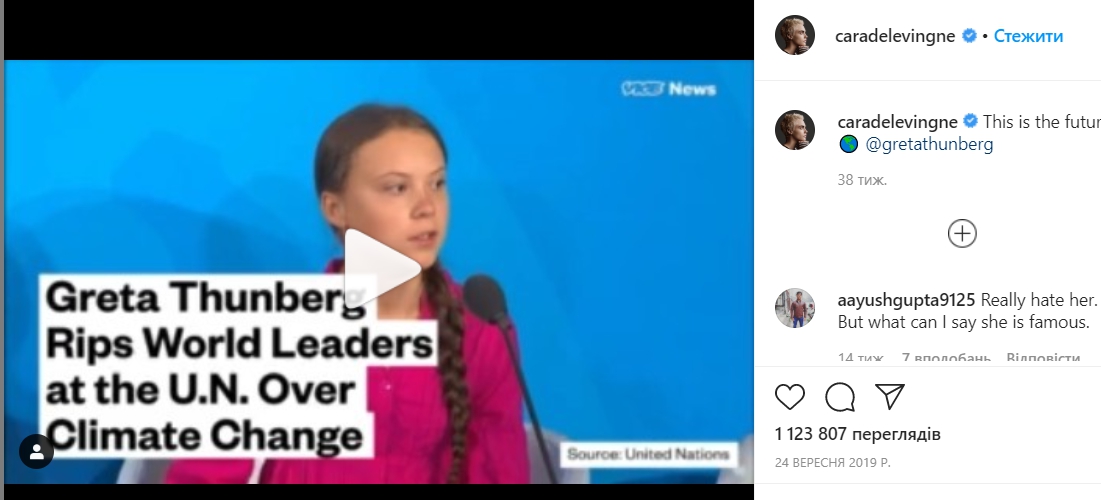Open the 1 123 807 переглядів count

click(x=857, y=434)
